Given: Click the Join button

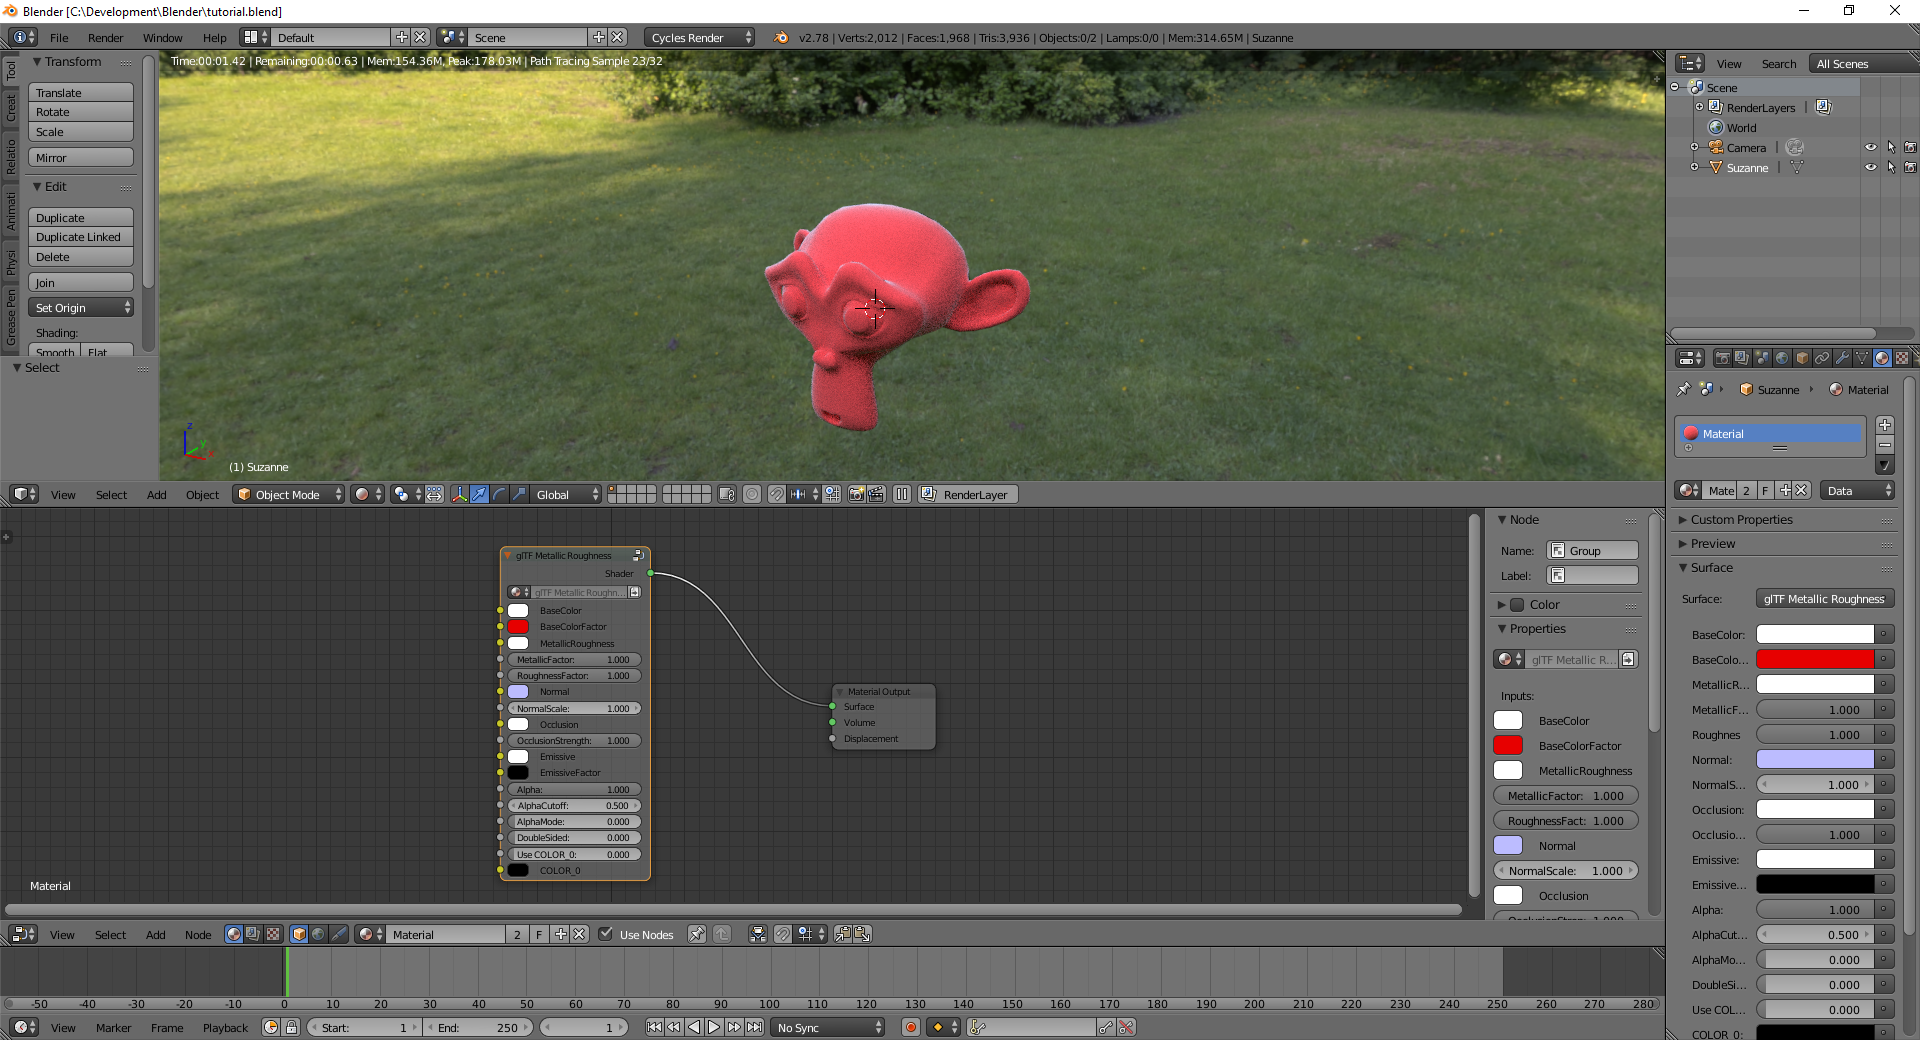Looking at the screenshot, I should point(81,283).
